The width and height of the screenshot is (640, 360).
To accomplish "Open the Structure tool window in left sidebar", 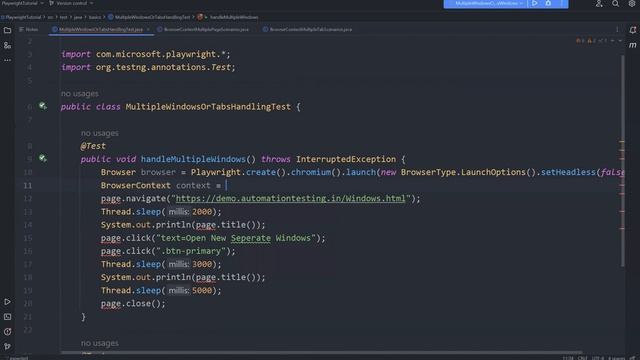I will point(7,45).
